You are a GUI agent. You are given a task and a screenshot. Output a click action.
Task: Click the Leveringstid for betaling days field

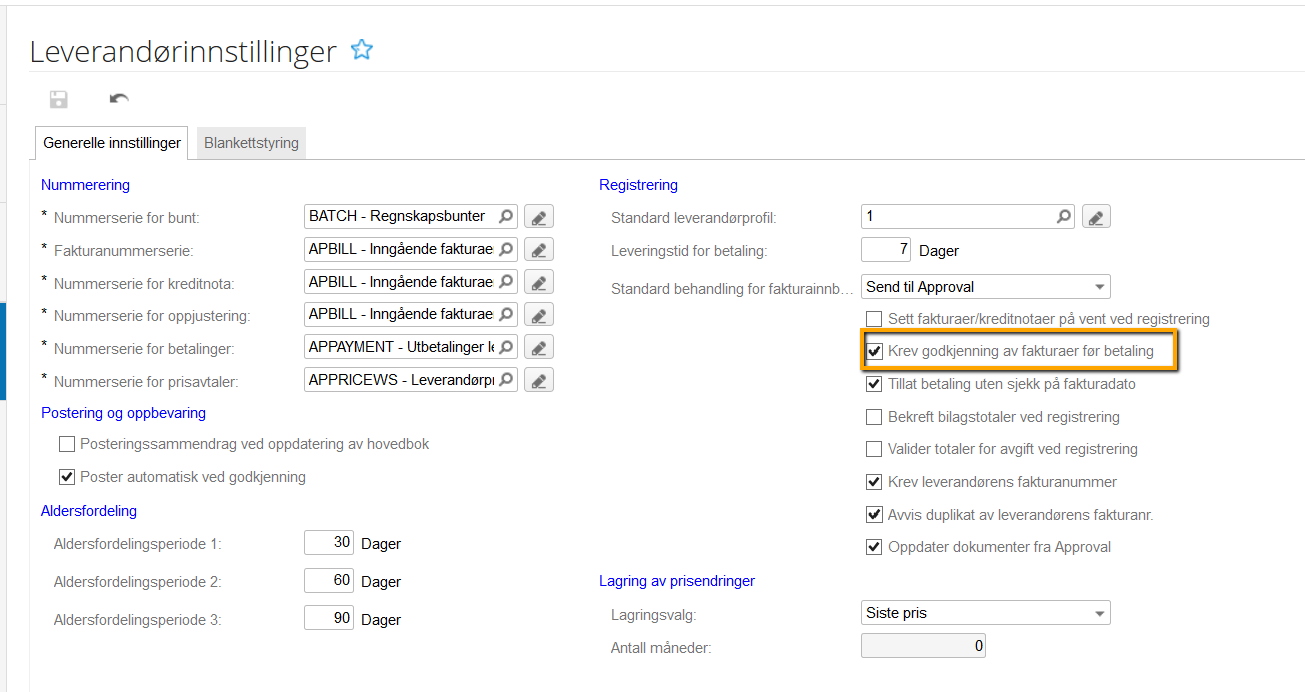[x=886, y=250]
